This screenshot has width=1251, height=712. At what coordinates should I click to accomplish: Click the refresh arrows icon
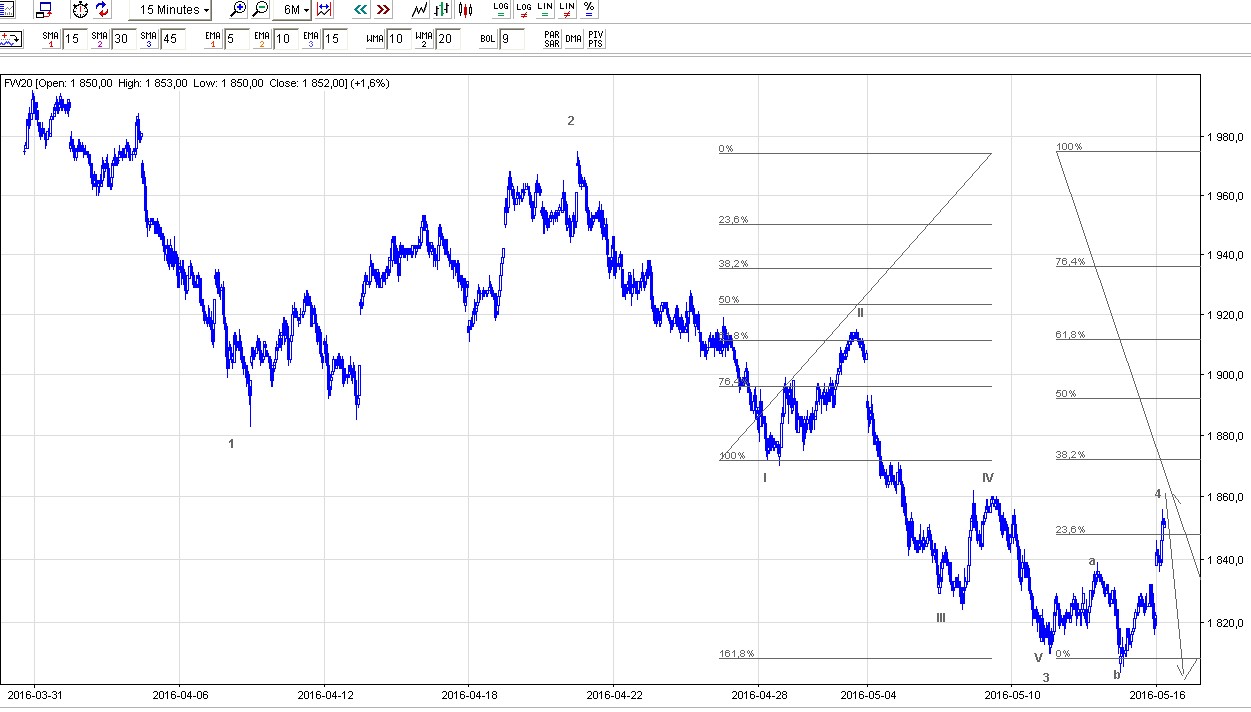point(102,10)
